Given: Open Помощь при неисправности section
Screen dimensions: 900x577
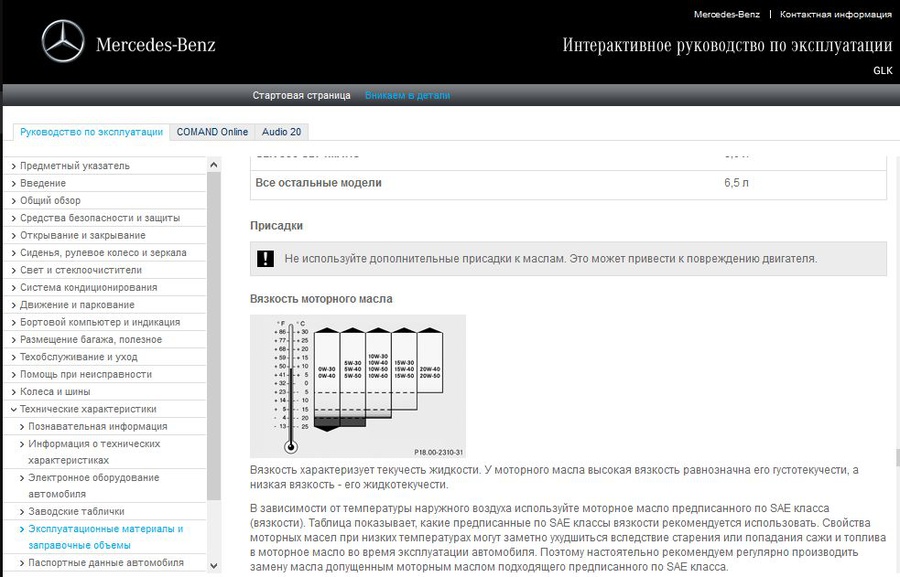Looking at the screenshot, I should point(86,374).
